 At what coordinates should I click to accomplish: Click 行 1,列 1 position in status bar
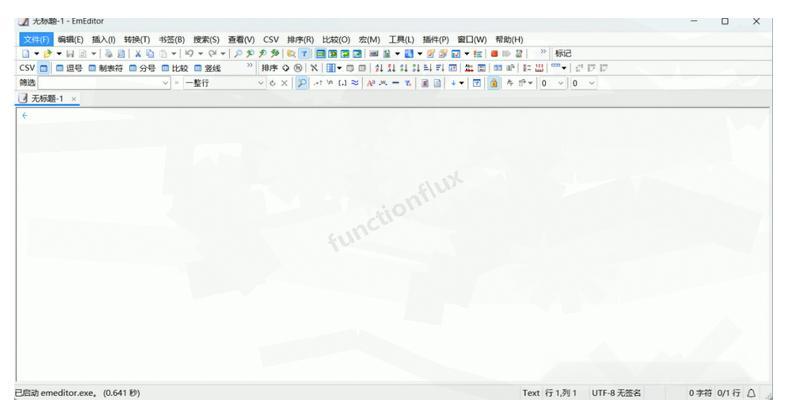point(561,393)
